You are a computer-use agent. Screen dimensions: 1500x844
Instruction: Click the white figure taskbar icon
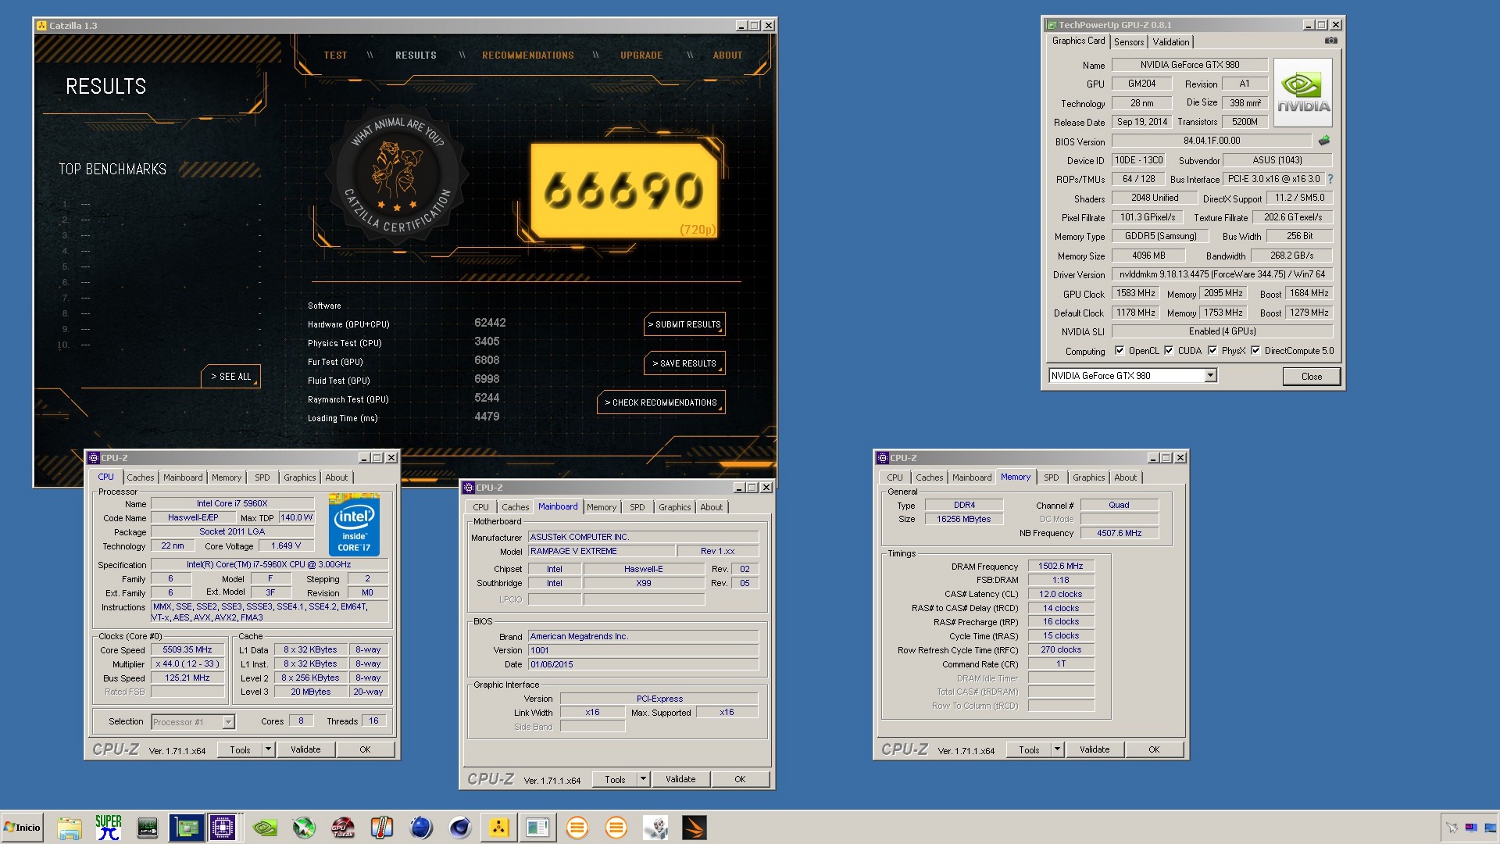coord(656,827)
